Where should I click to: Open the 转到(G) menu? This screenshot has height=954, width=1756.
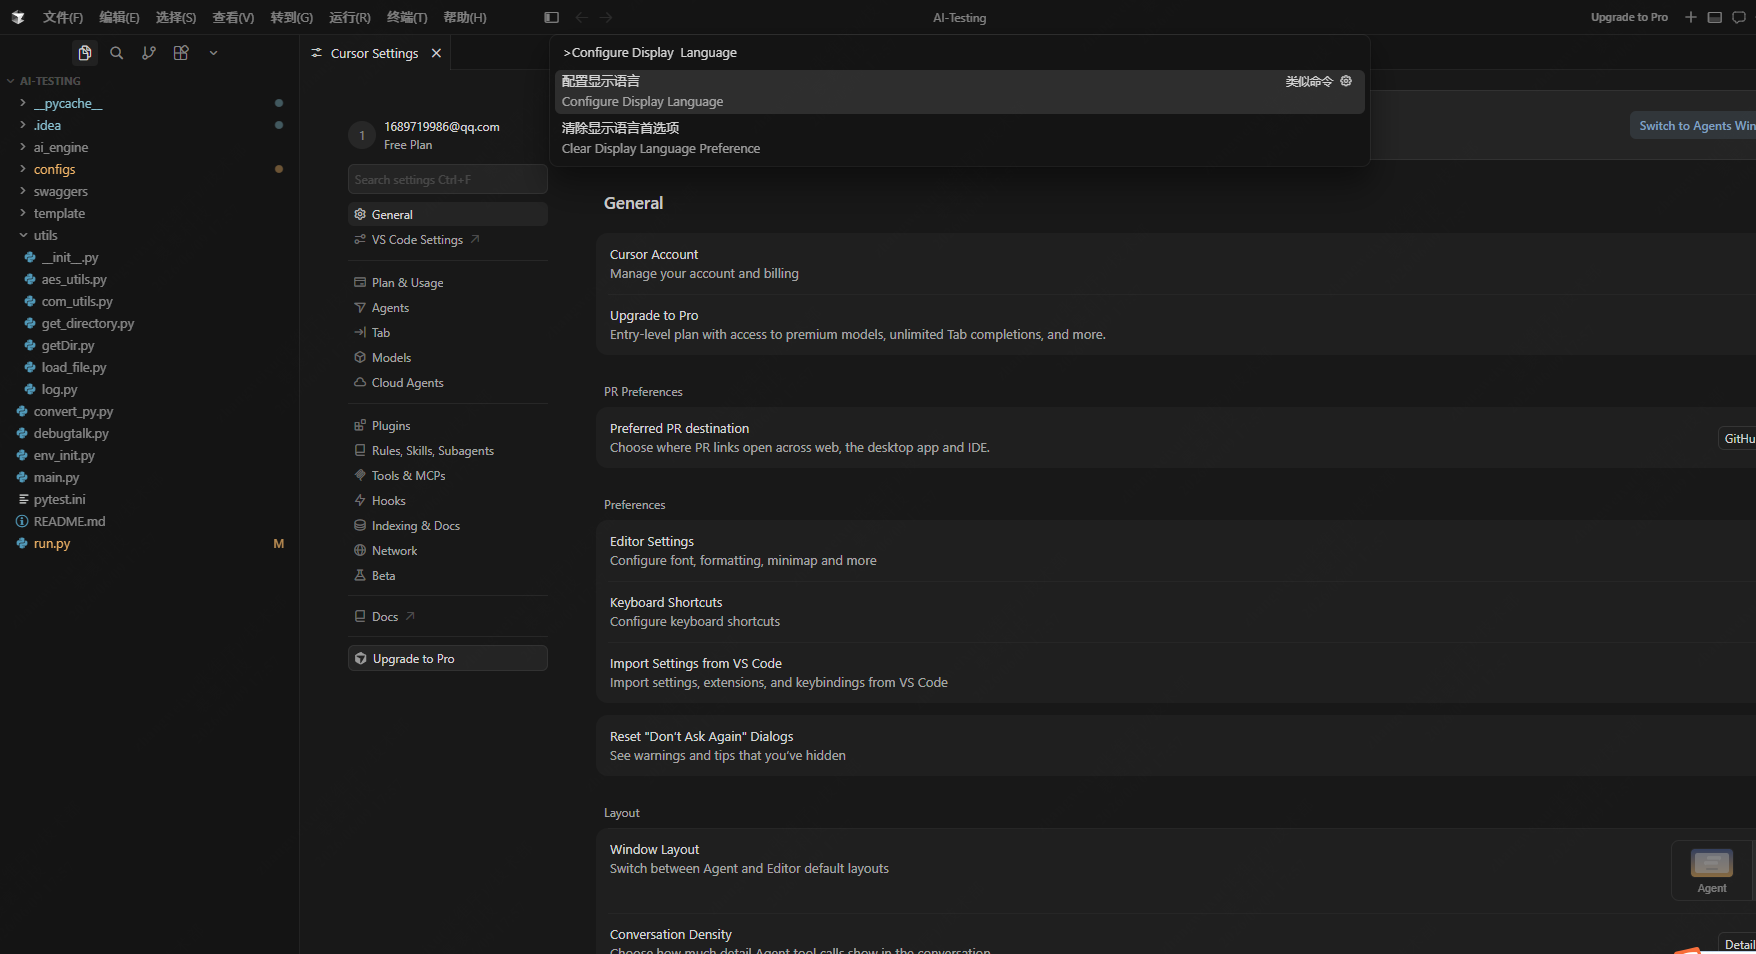coord(291,17)
